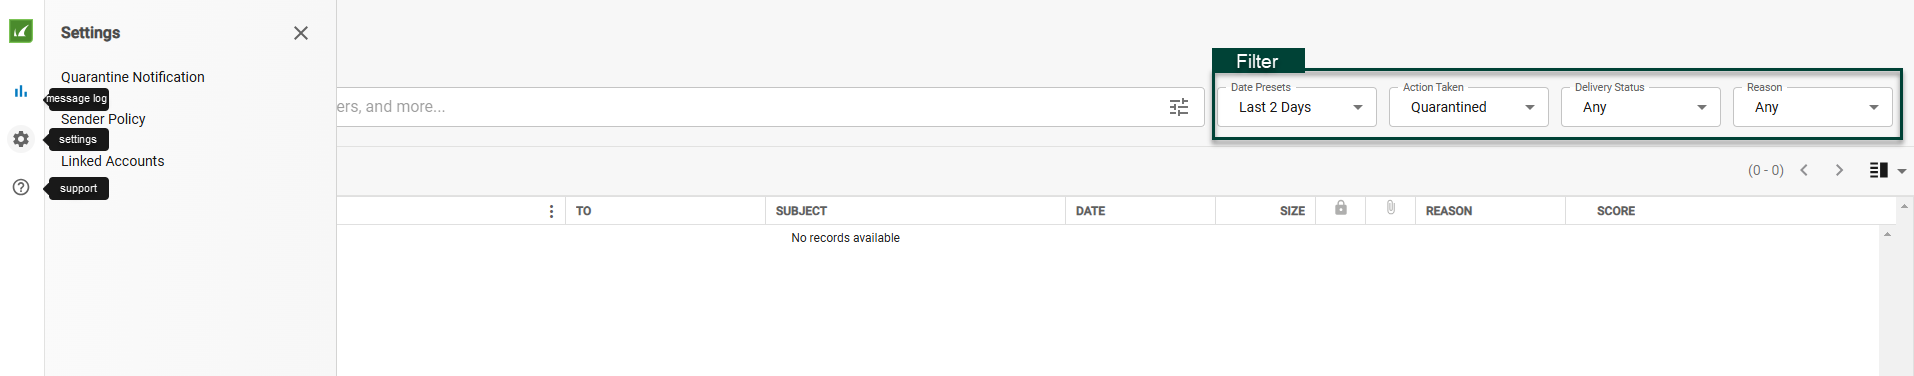Click the settings gear icon in sidebar
The width and height of the screenshot is (1914, 376).
click(21, 139)
